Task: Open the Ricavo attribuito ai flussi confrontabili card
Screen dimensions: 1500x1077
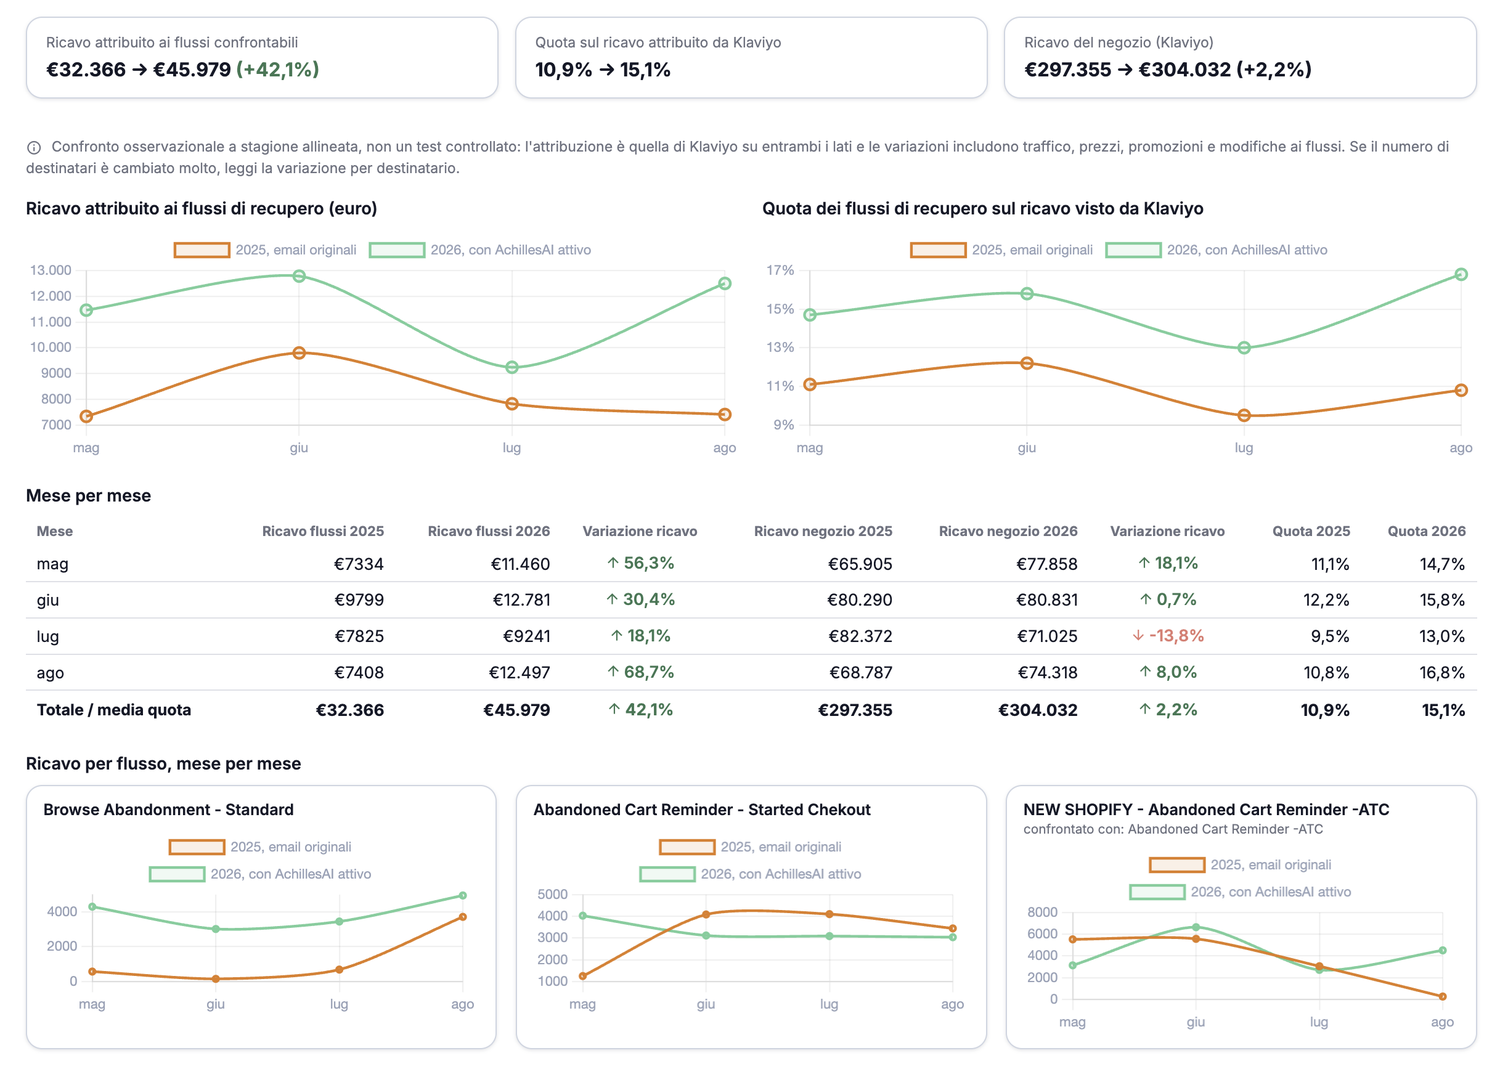Action: point(262,57)
